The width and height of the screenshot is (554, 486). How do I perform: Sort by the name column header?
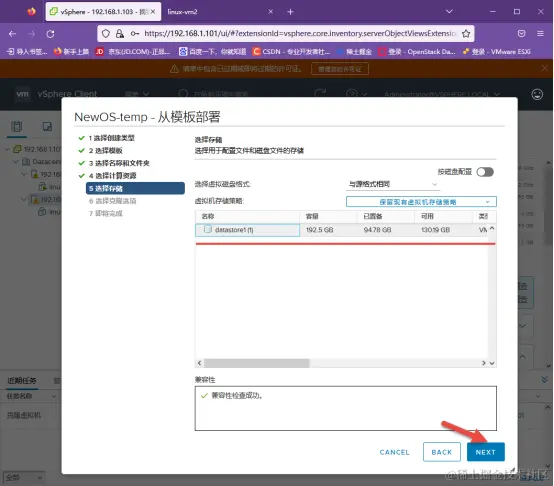247,216
